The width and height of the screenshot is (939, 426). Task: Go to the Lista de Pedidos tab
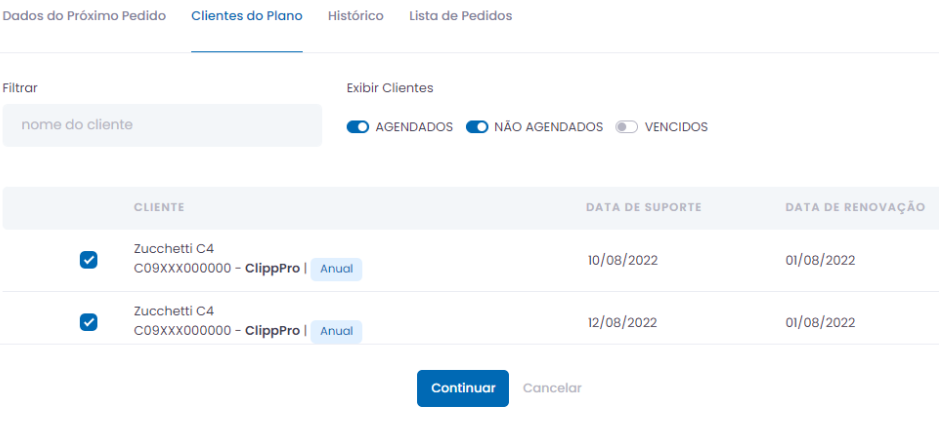click(460, 16)
